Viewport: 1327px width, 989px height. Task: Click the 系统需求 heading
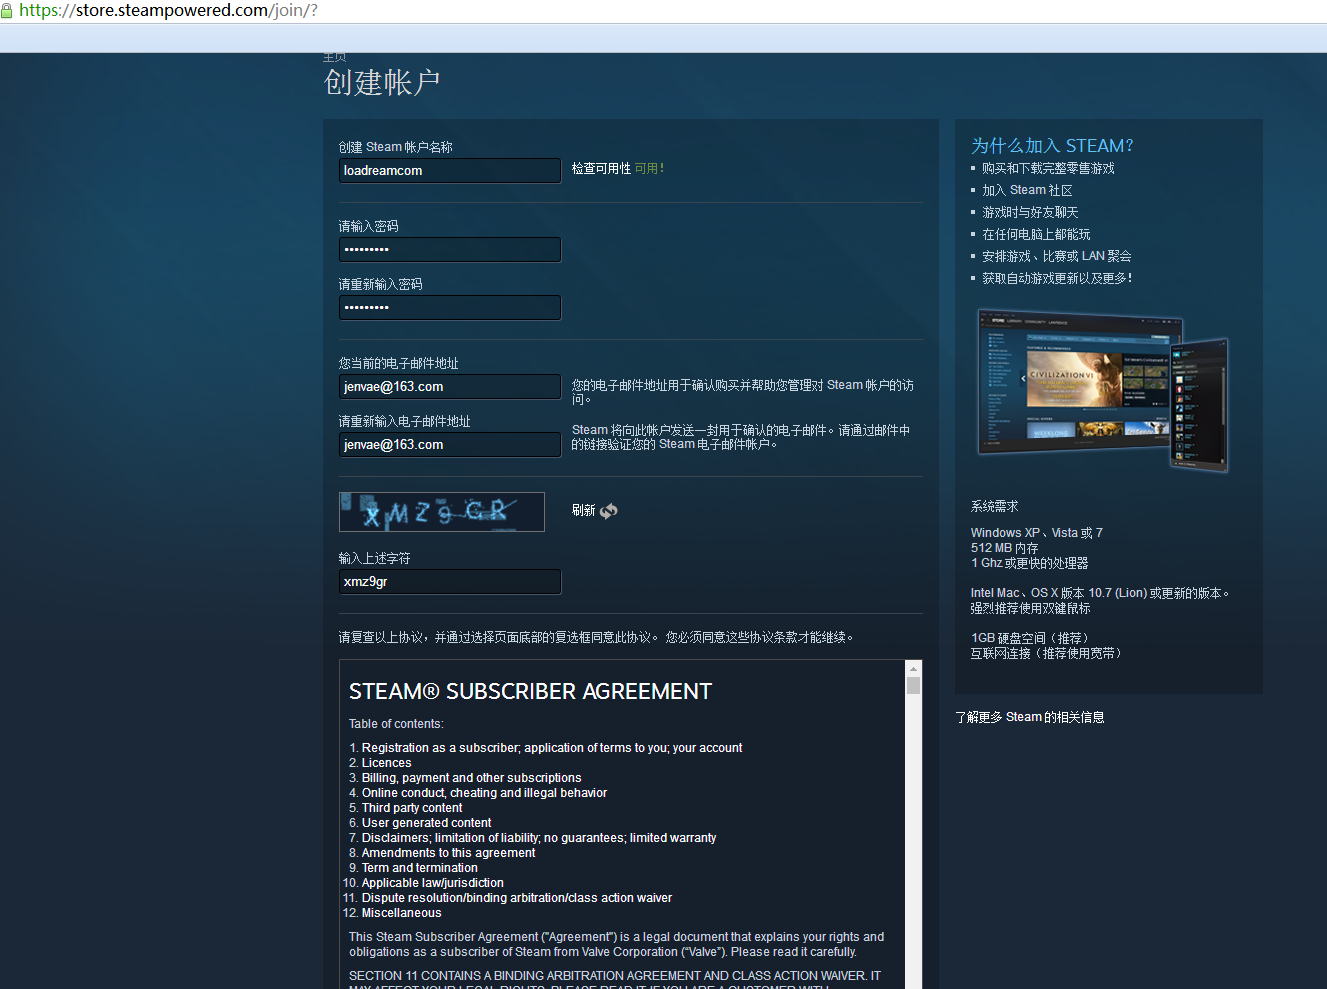pos(994,506)
